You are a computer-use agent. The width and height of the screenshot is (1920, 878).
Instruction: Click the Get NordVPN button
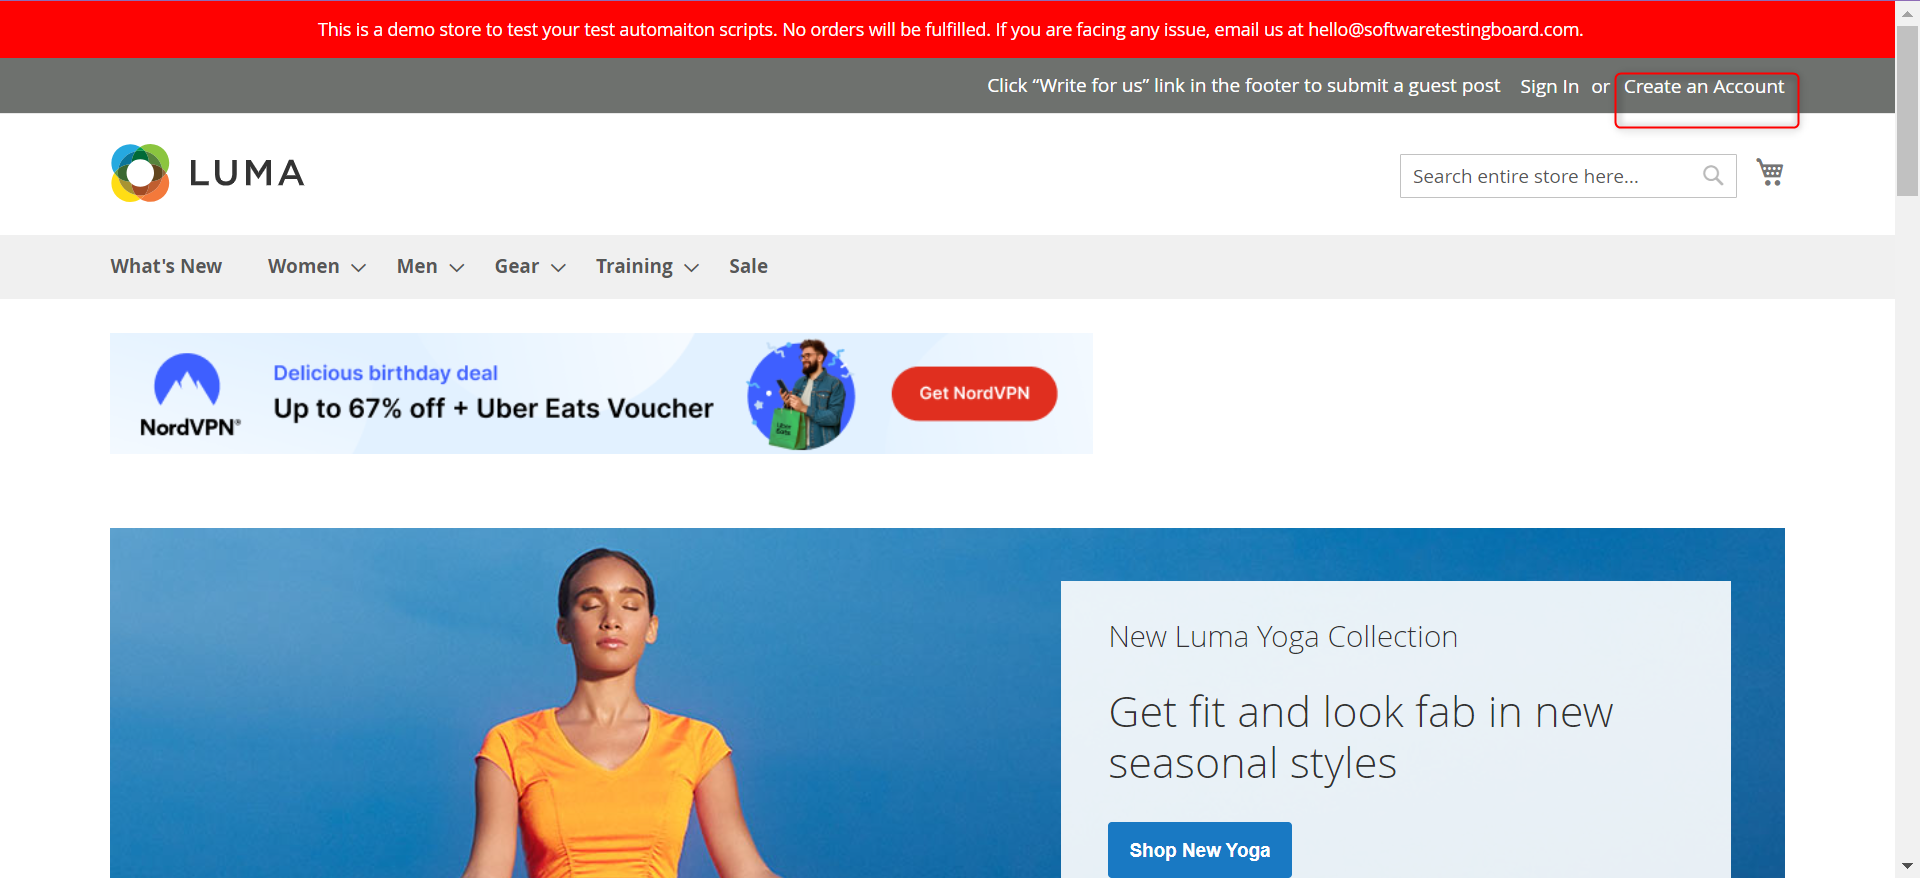974,393
